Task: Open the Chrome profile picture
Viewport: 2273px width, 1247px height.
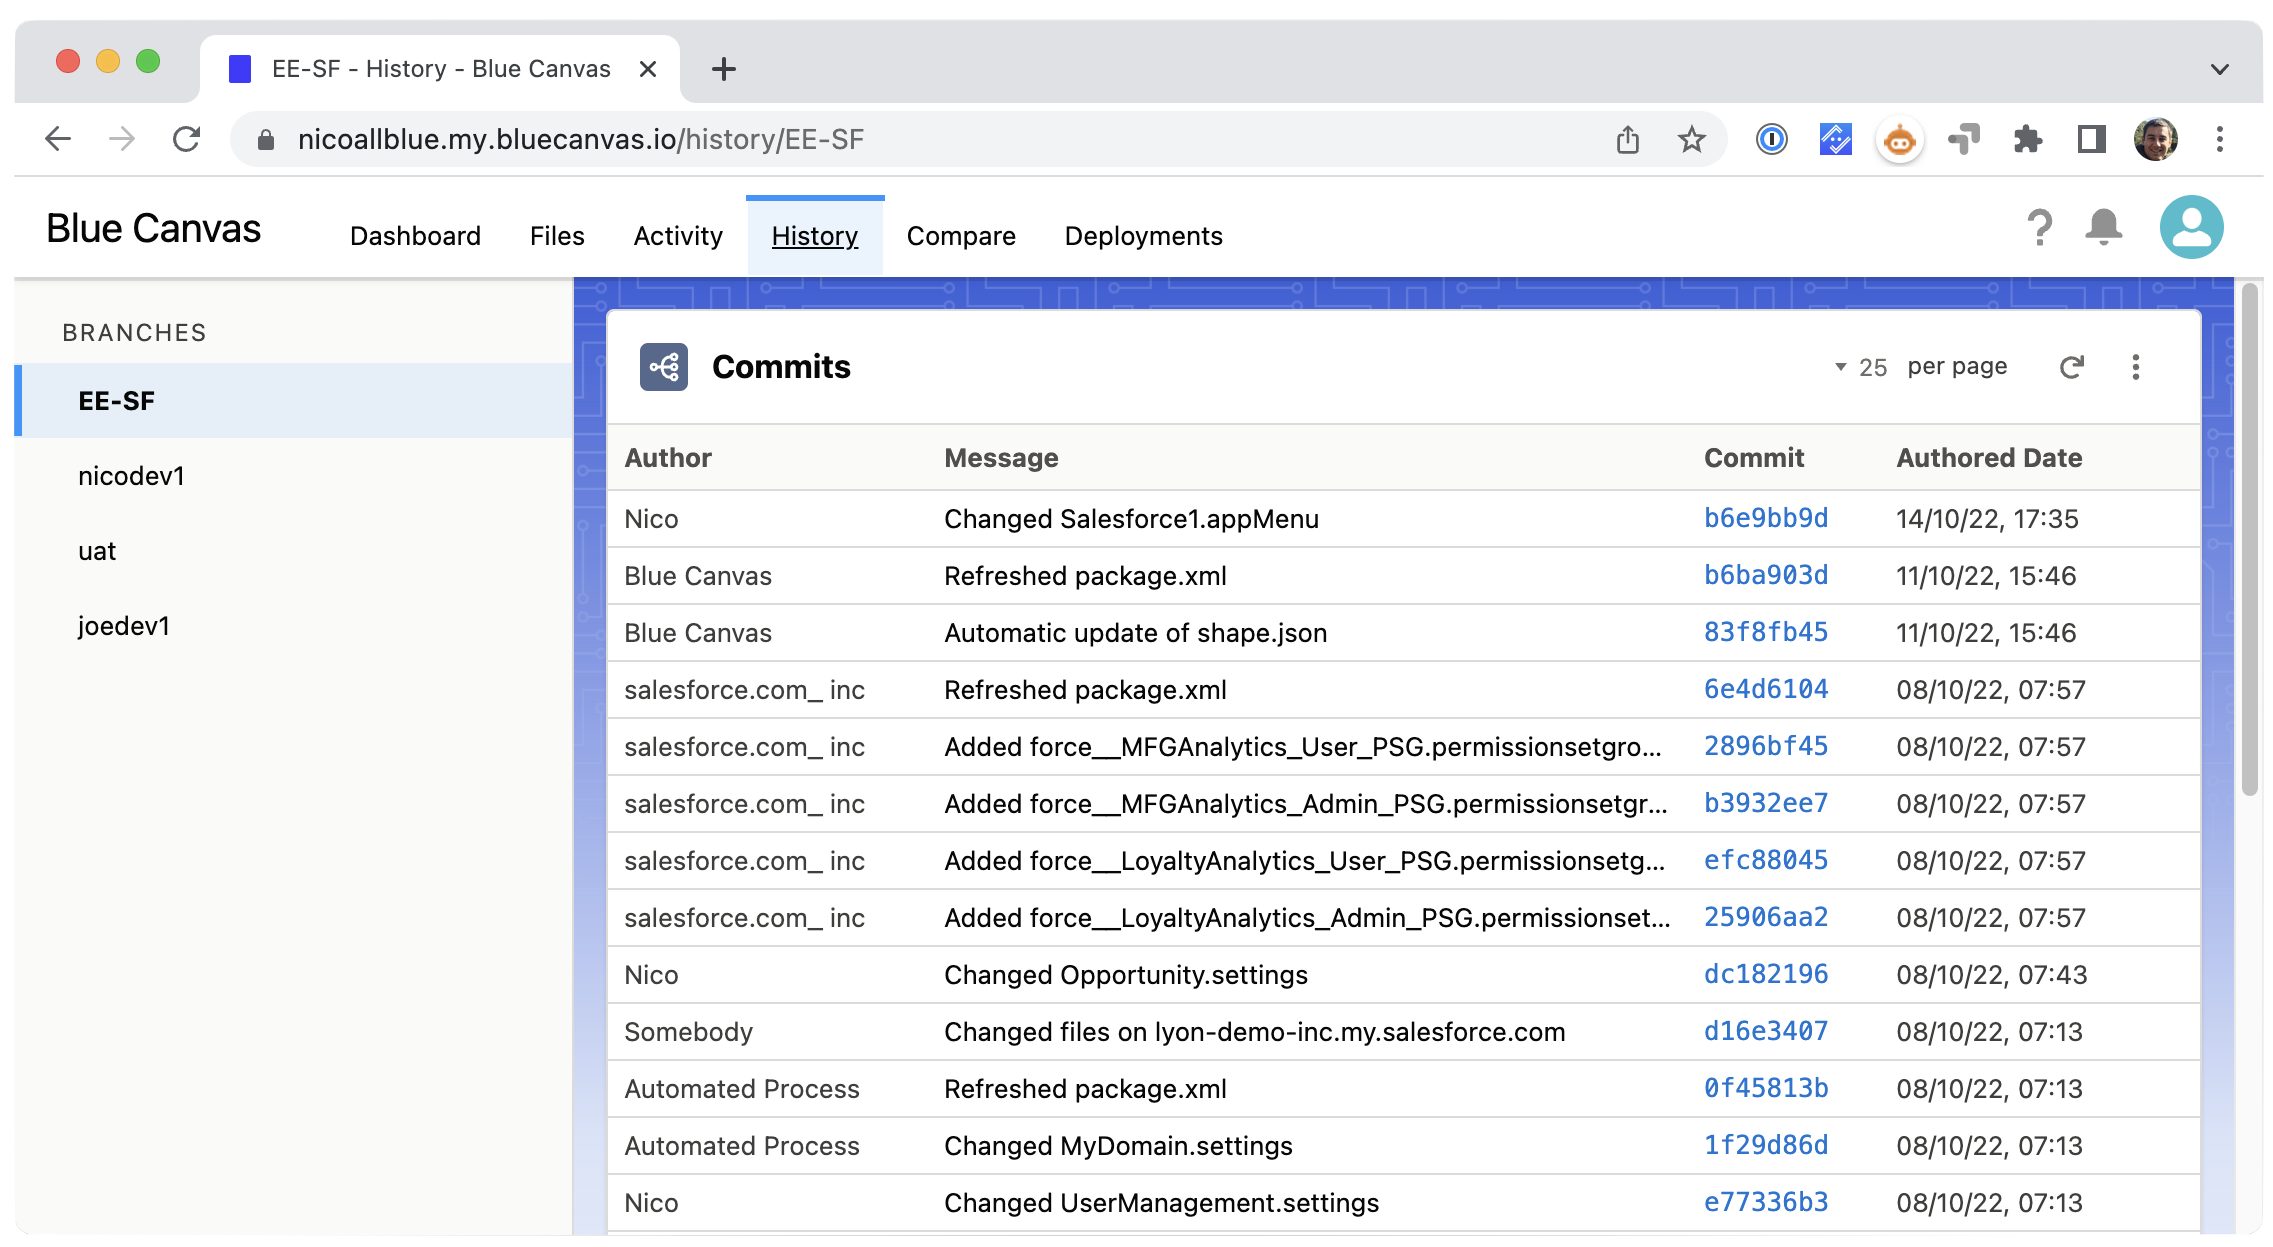Action: 2156,139
